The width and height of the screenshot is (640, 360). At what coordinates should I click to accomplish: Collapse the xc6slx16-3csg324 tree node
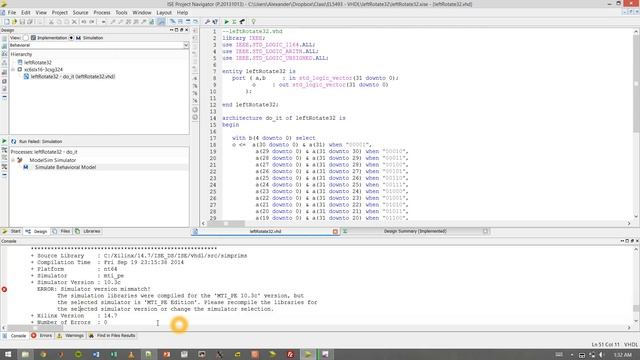click(x=13, y=69)
